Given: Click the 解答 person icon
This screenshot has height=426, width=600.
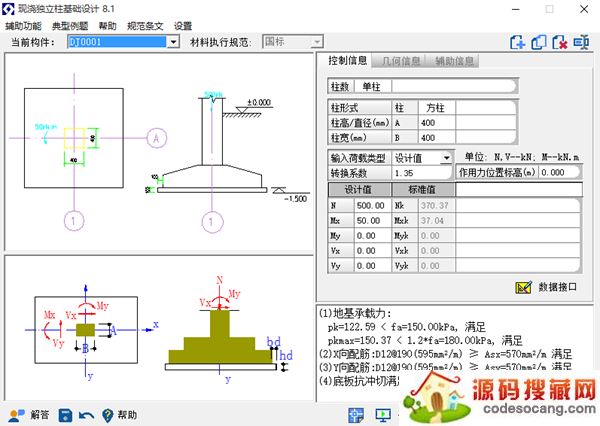Looking at the screenshot, I should point(16,415).
